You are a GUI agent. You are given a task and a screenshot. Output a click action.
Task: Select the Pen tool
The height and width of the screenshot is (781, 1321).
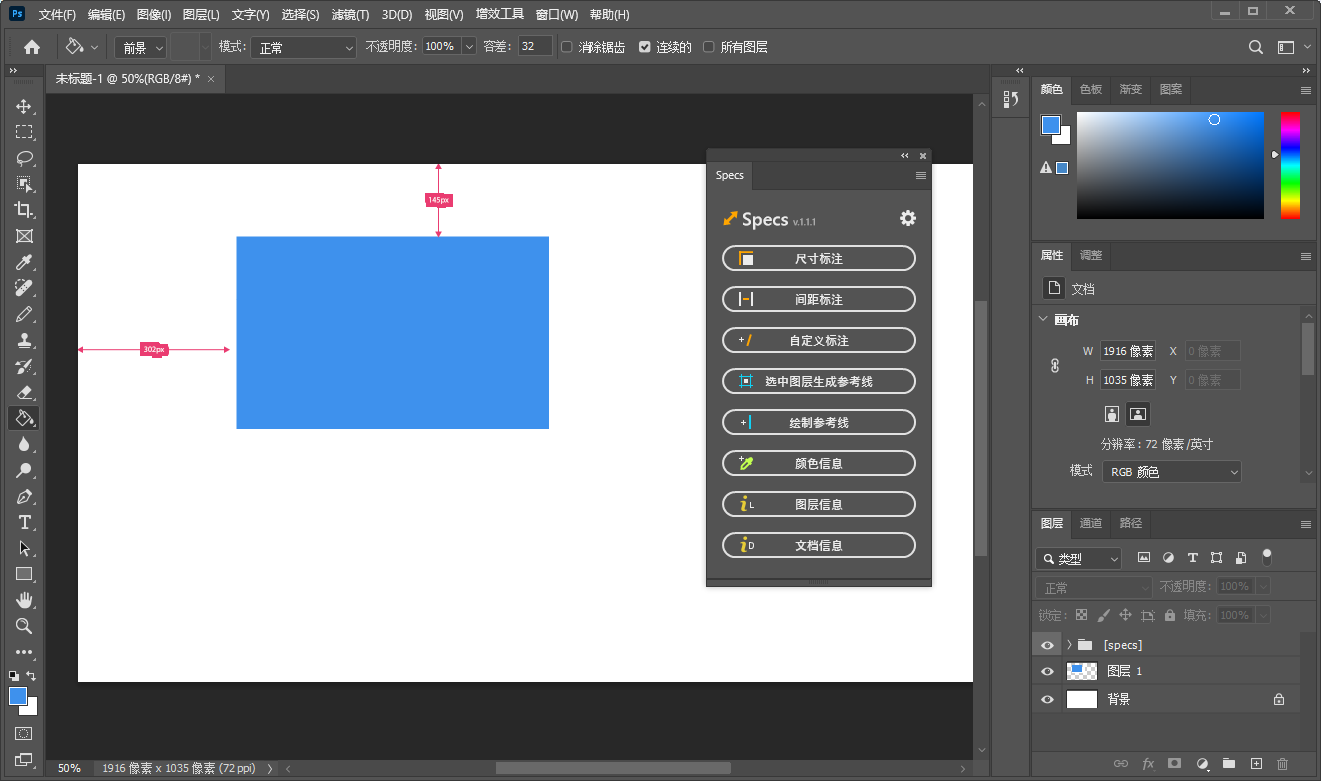pos(24,496)
